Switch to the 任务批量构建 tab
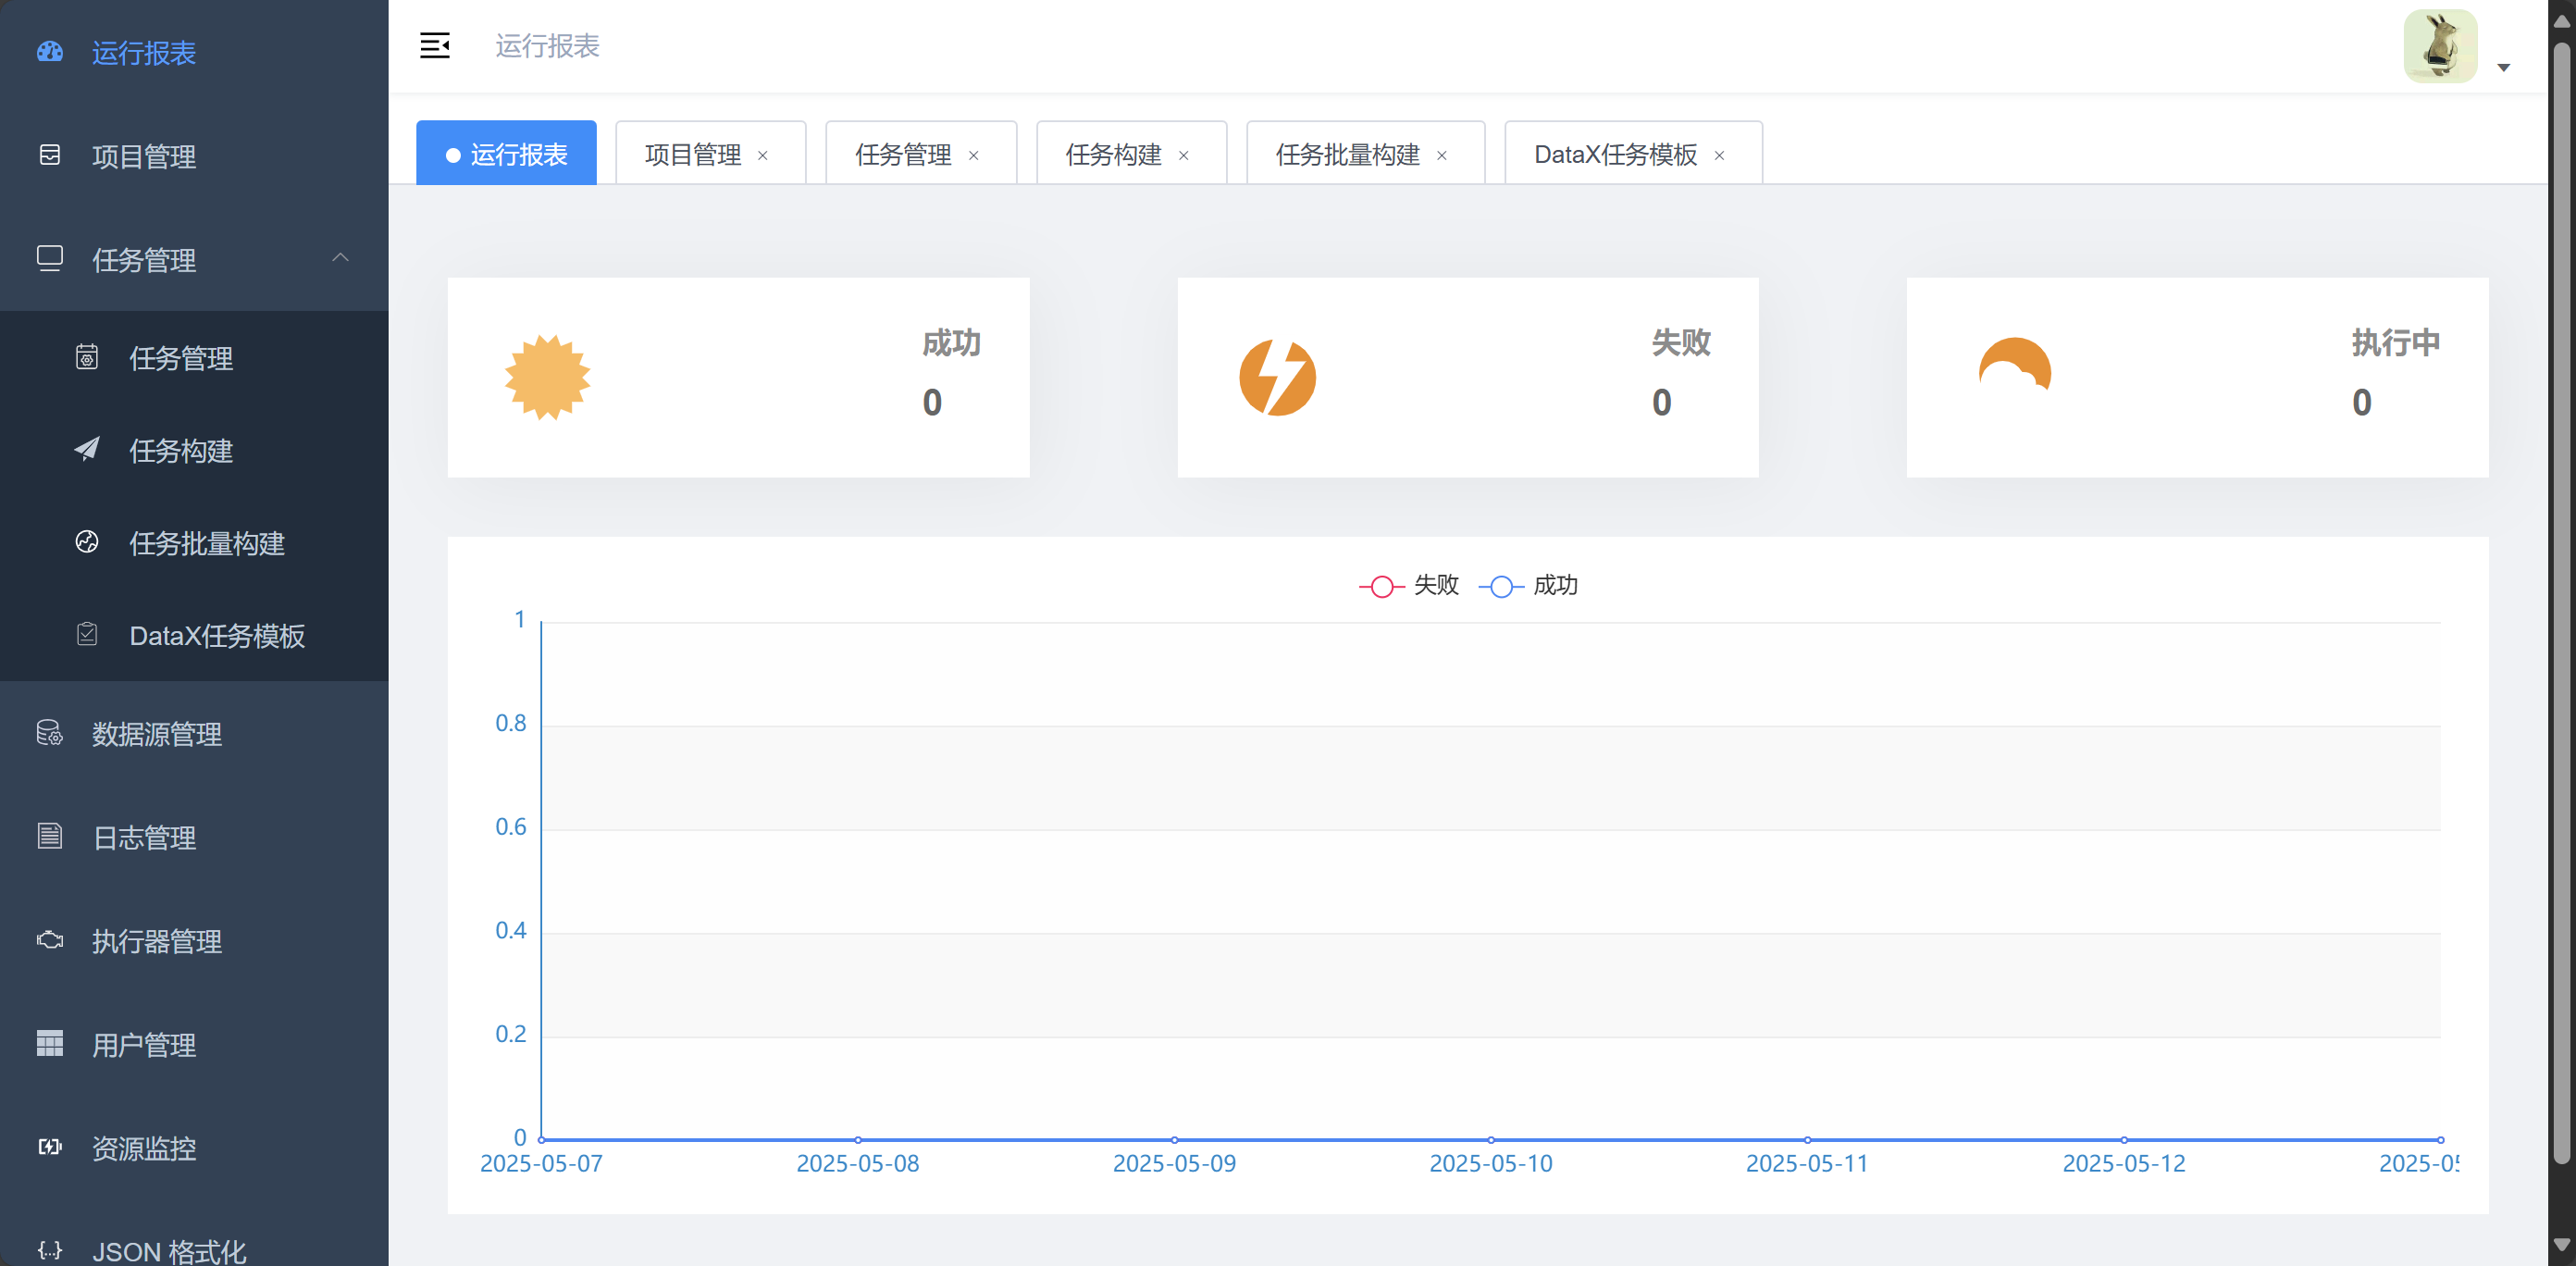Screen dimensions: 2576x1266 click(x=1347, y=155)
